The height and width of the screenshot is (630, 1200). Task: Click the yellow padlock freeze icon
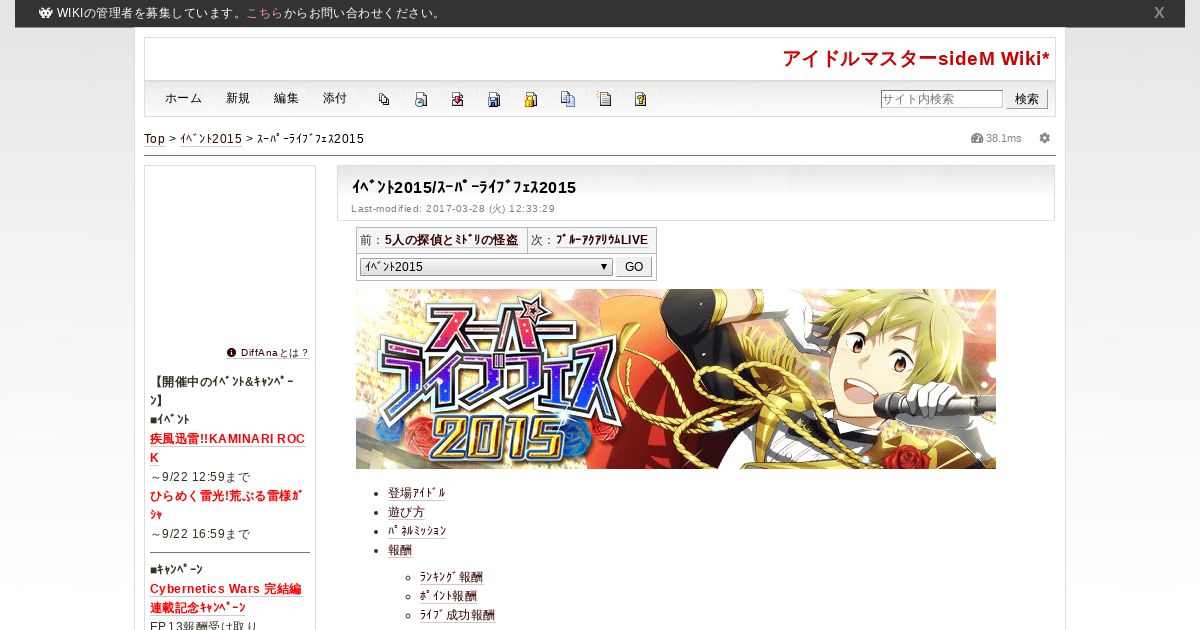(531, 99)
